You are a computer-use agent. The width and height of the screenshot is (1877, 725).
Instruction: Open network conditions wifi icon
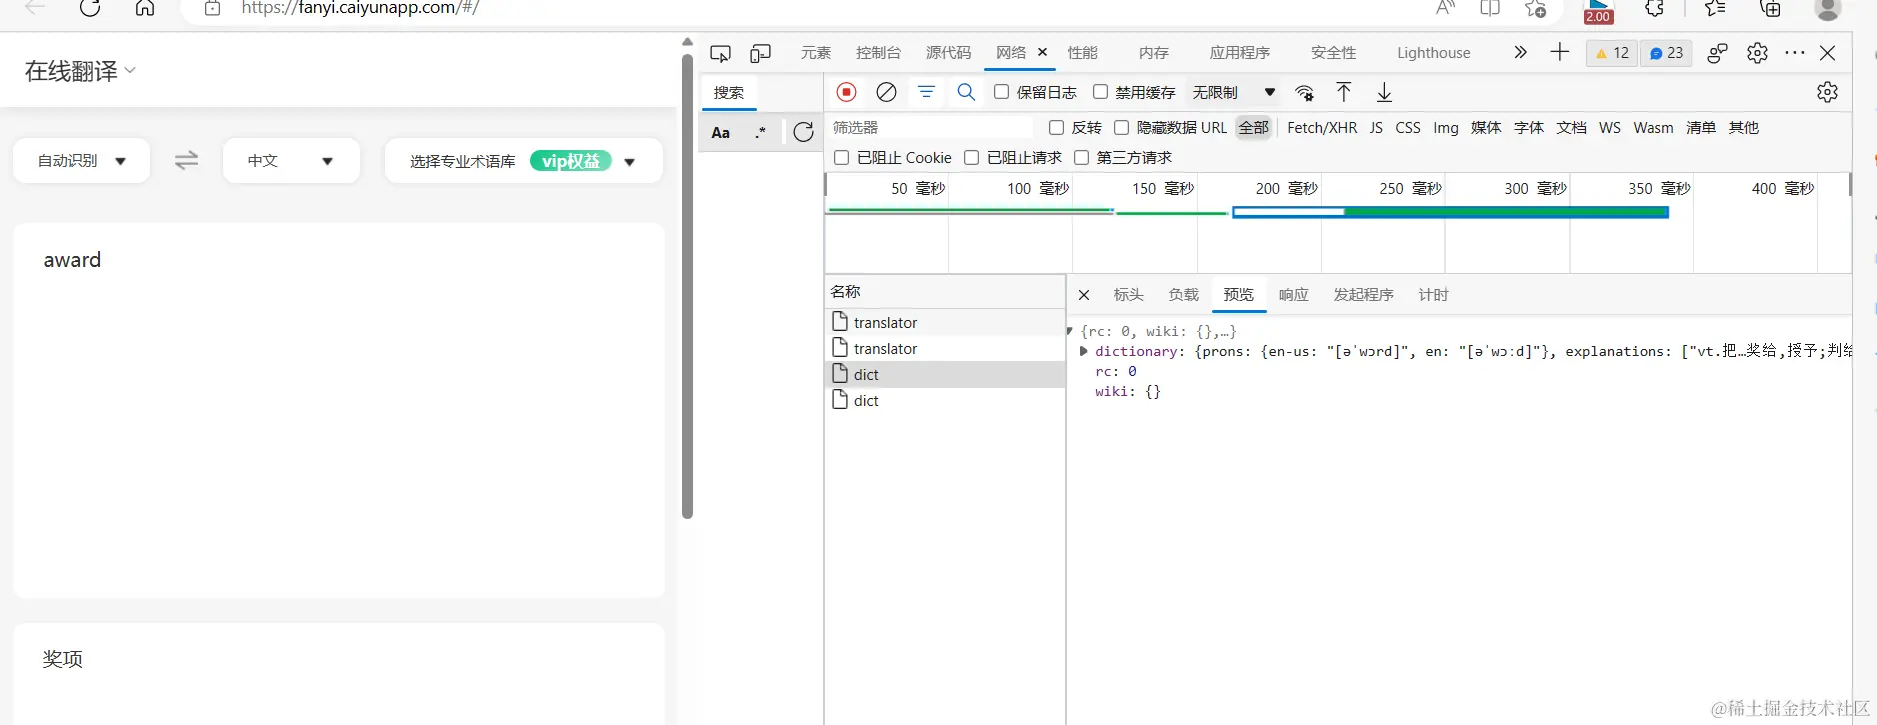1304,93
